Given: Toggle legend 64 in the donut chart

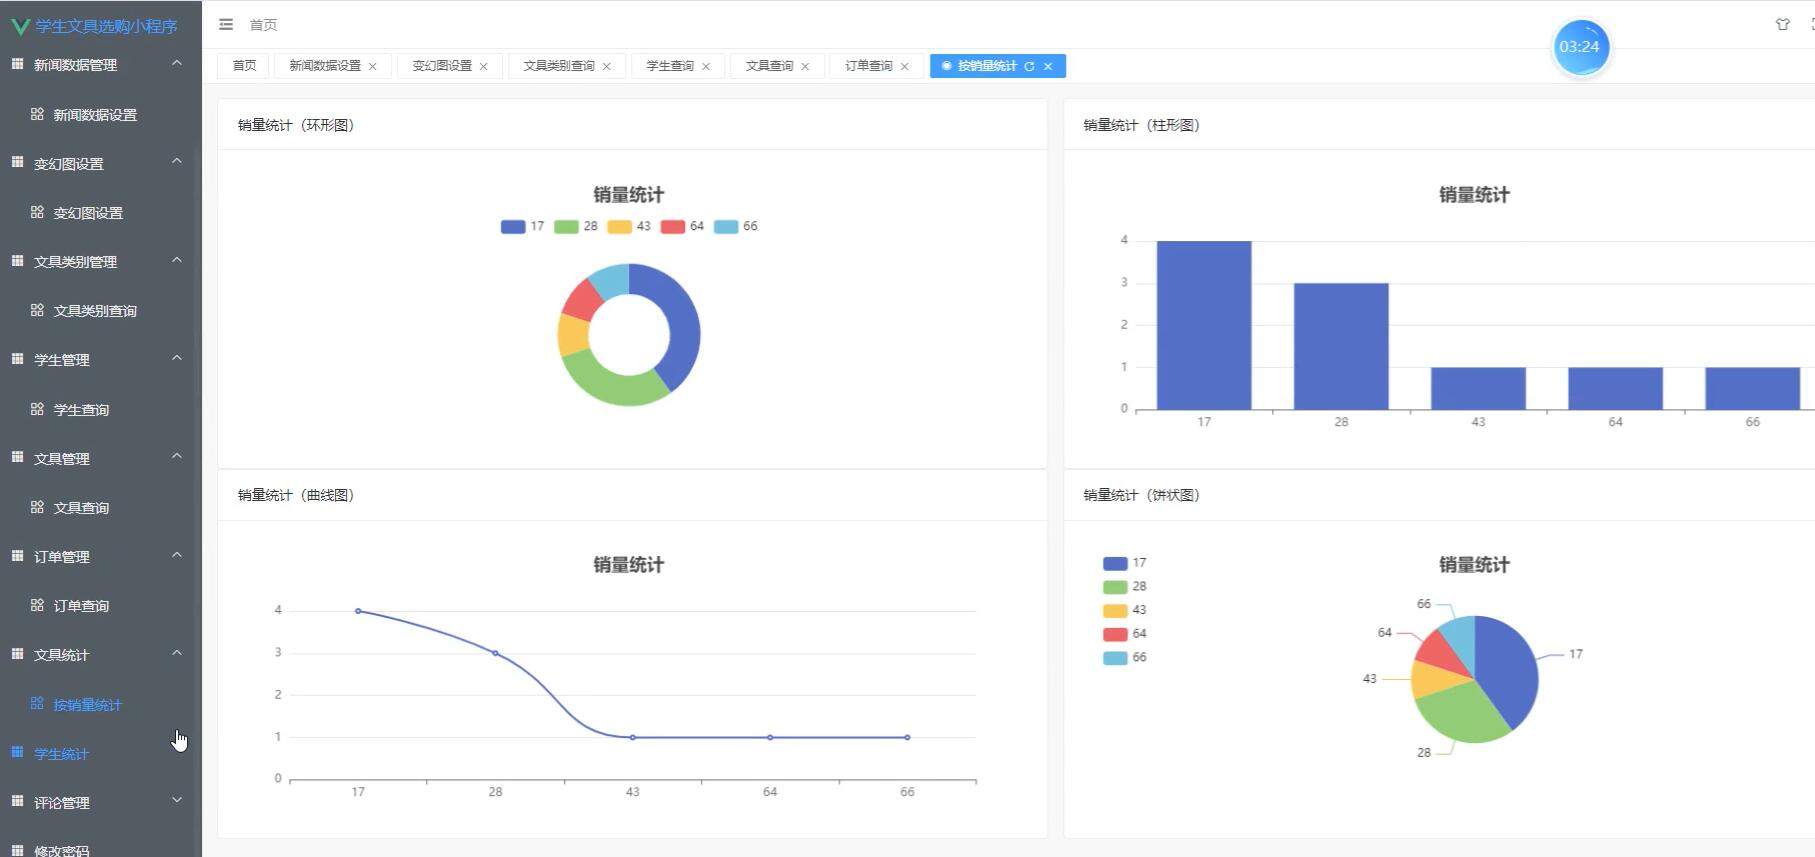Looking at the screenshot, I should click(683, 227).
